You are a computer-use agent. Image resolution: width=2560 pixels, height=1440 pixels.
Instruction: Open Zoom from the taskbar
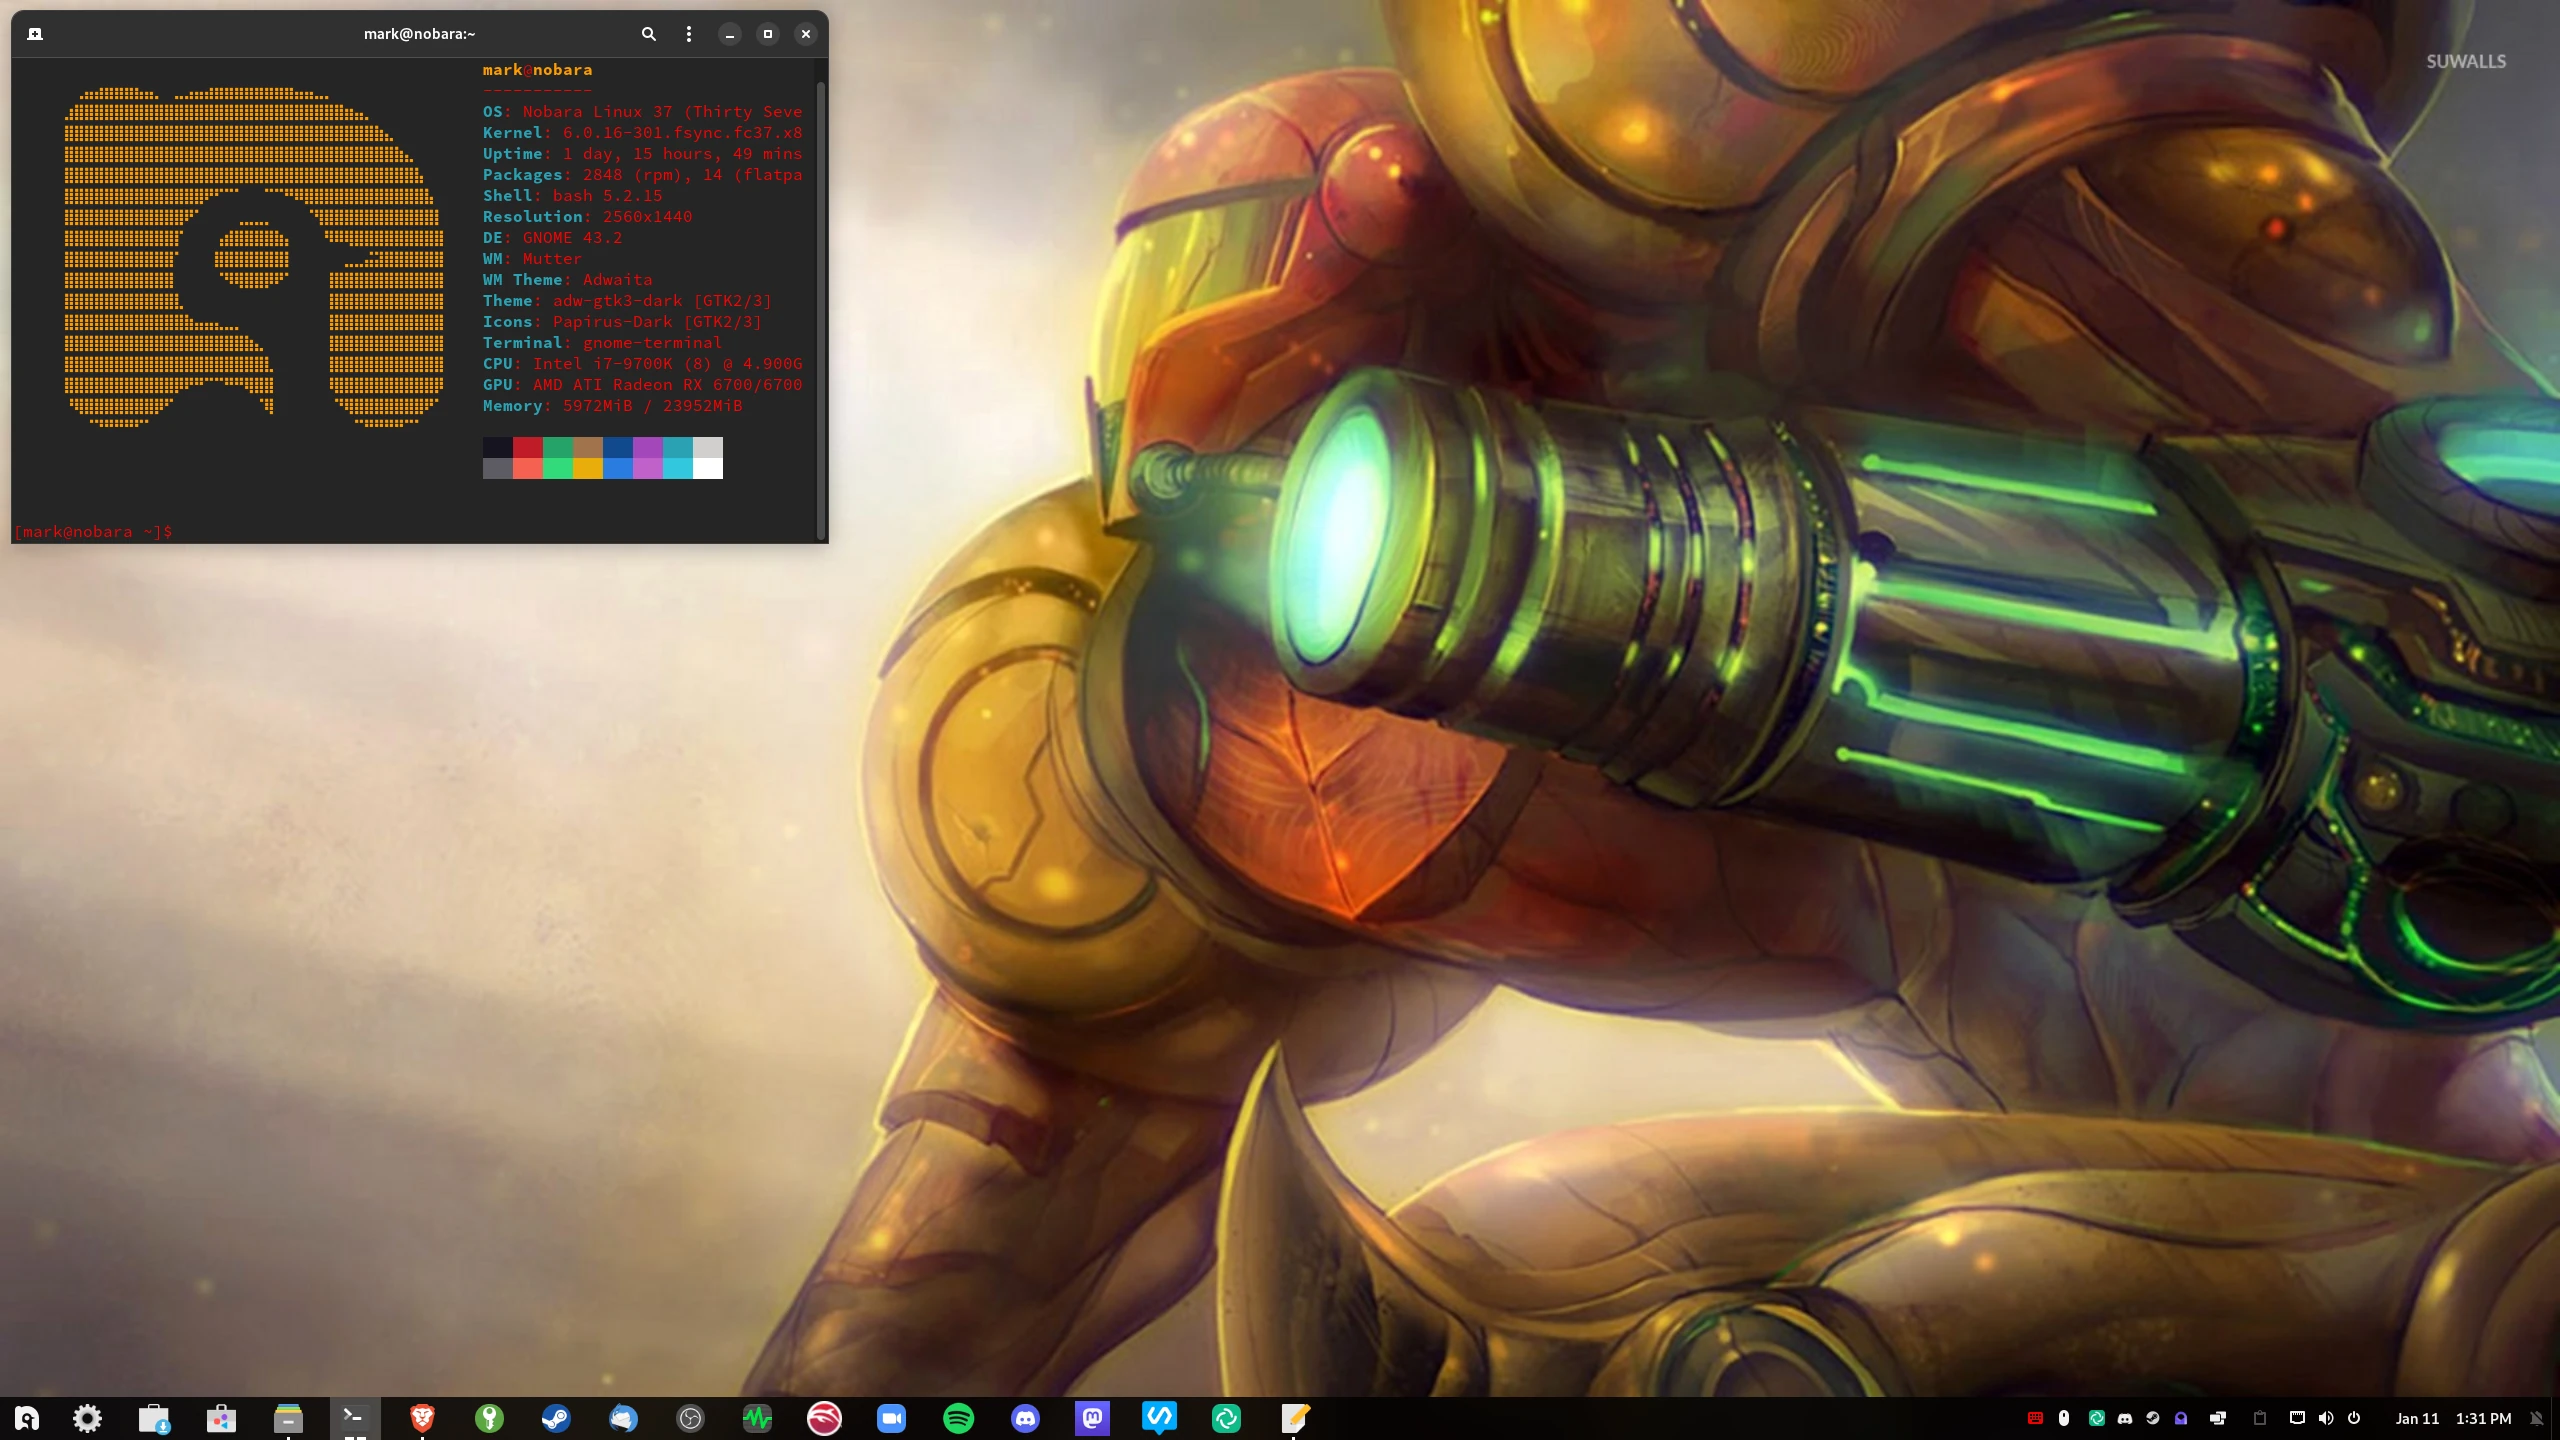pos(891,1418)
